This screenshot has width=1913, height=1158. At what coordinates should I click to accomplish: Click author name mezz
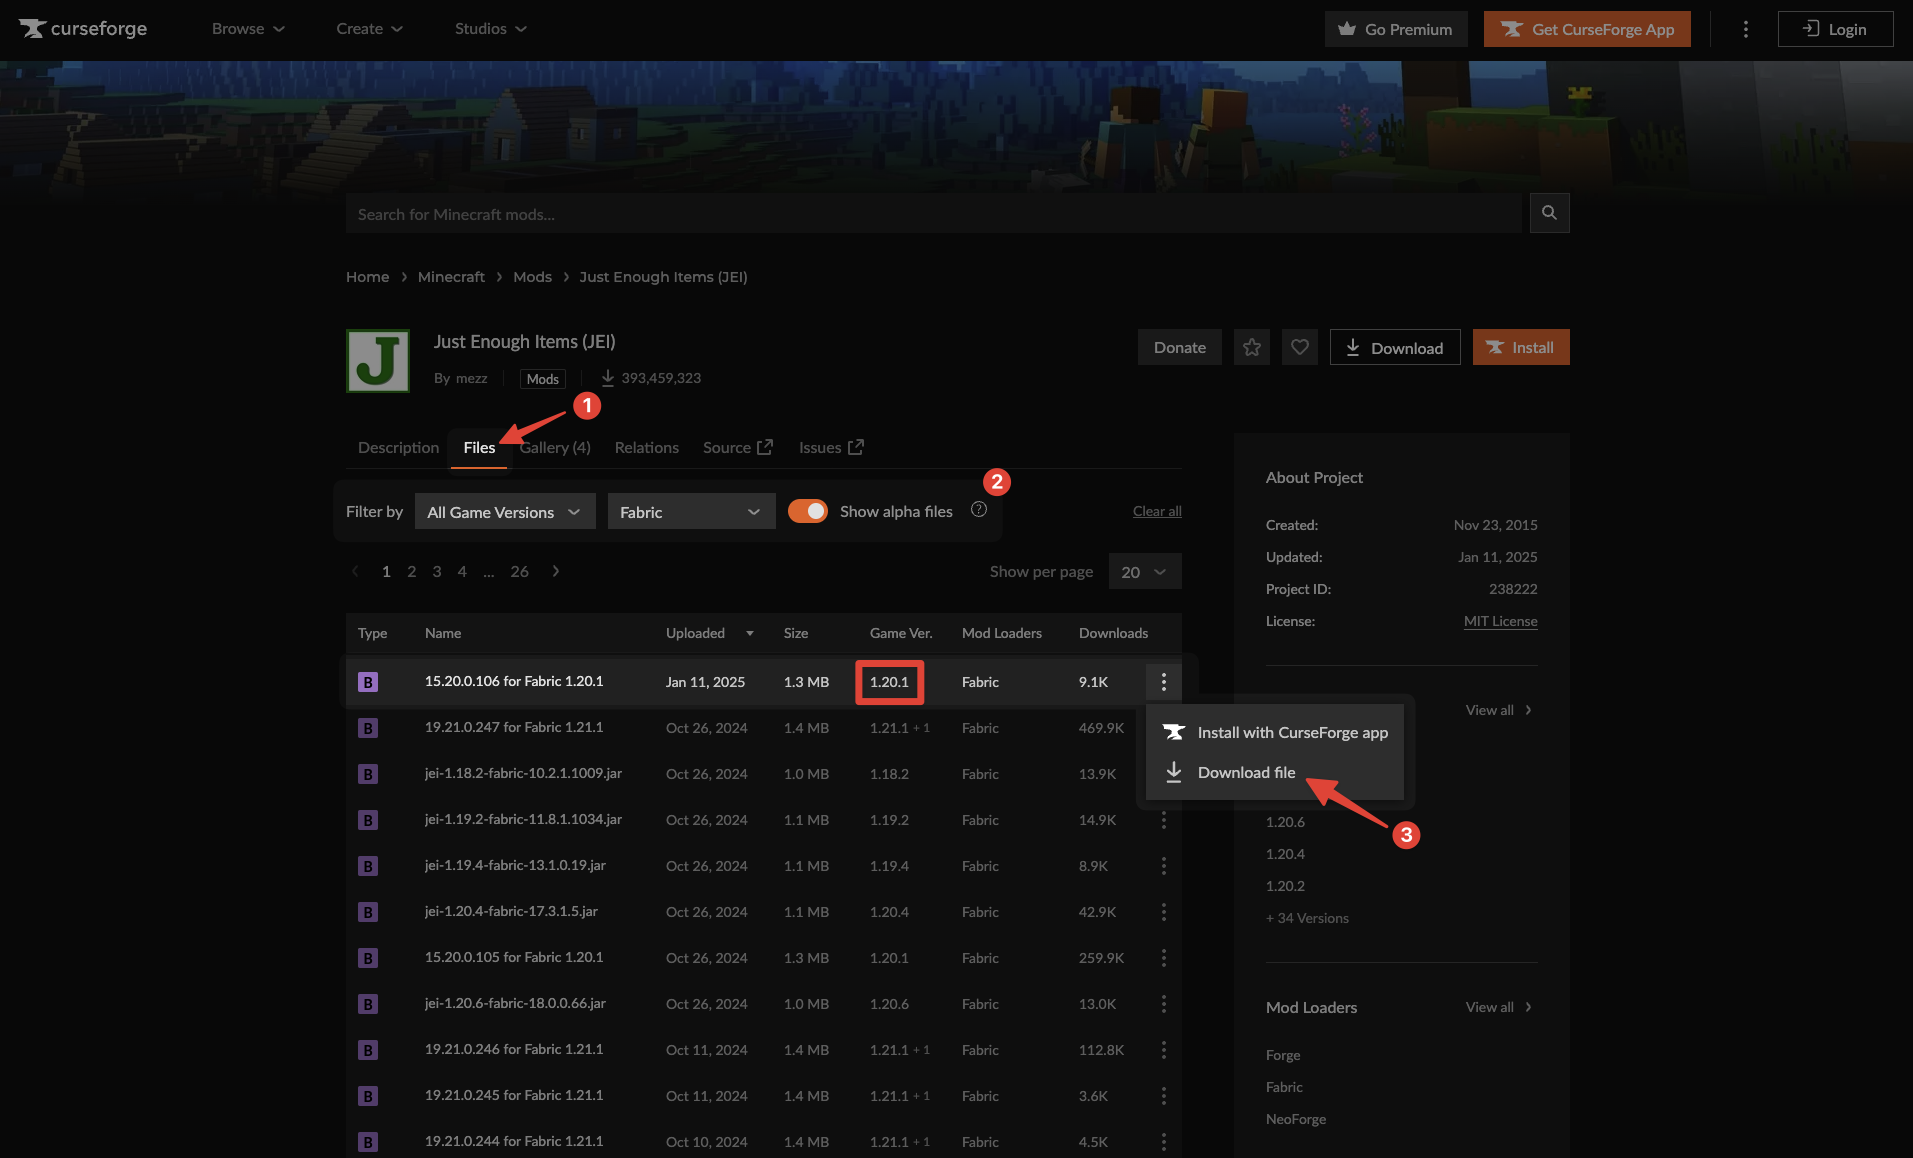point(471,378)
